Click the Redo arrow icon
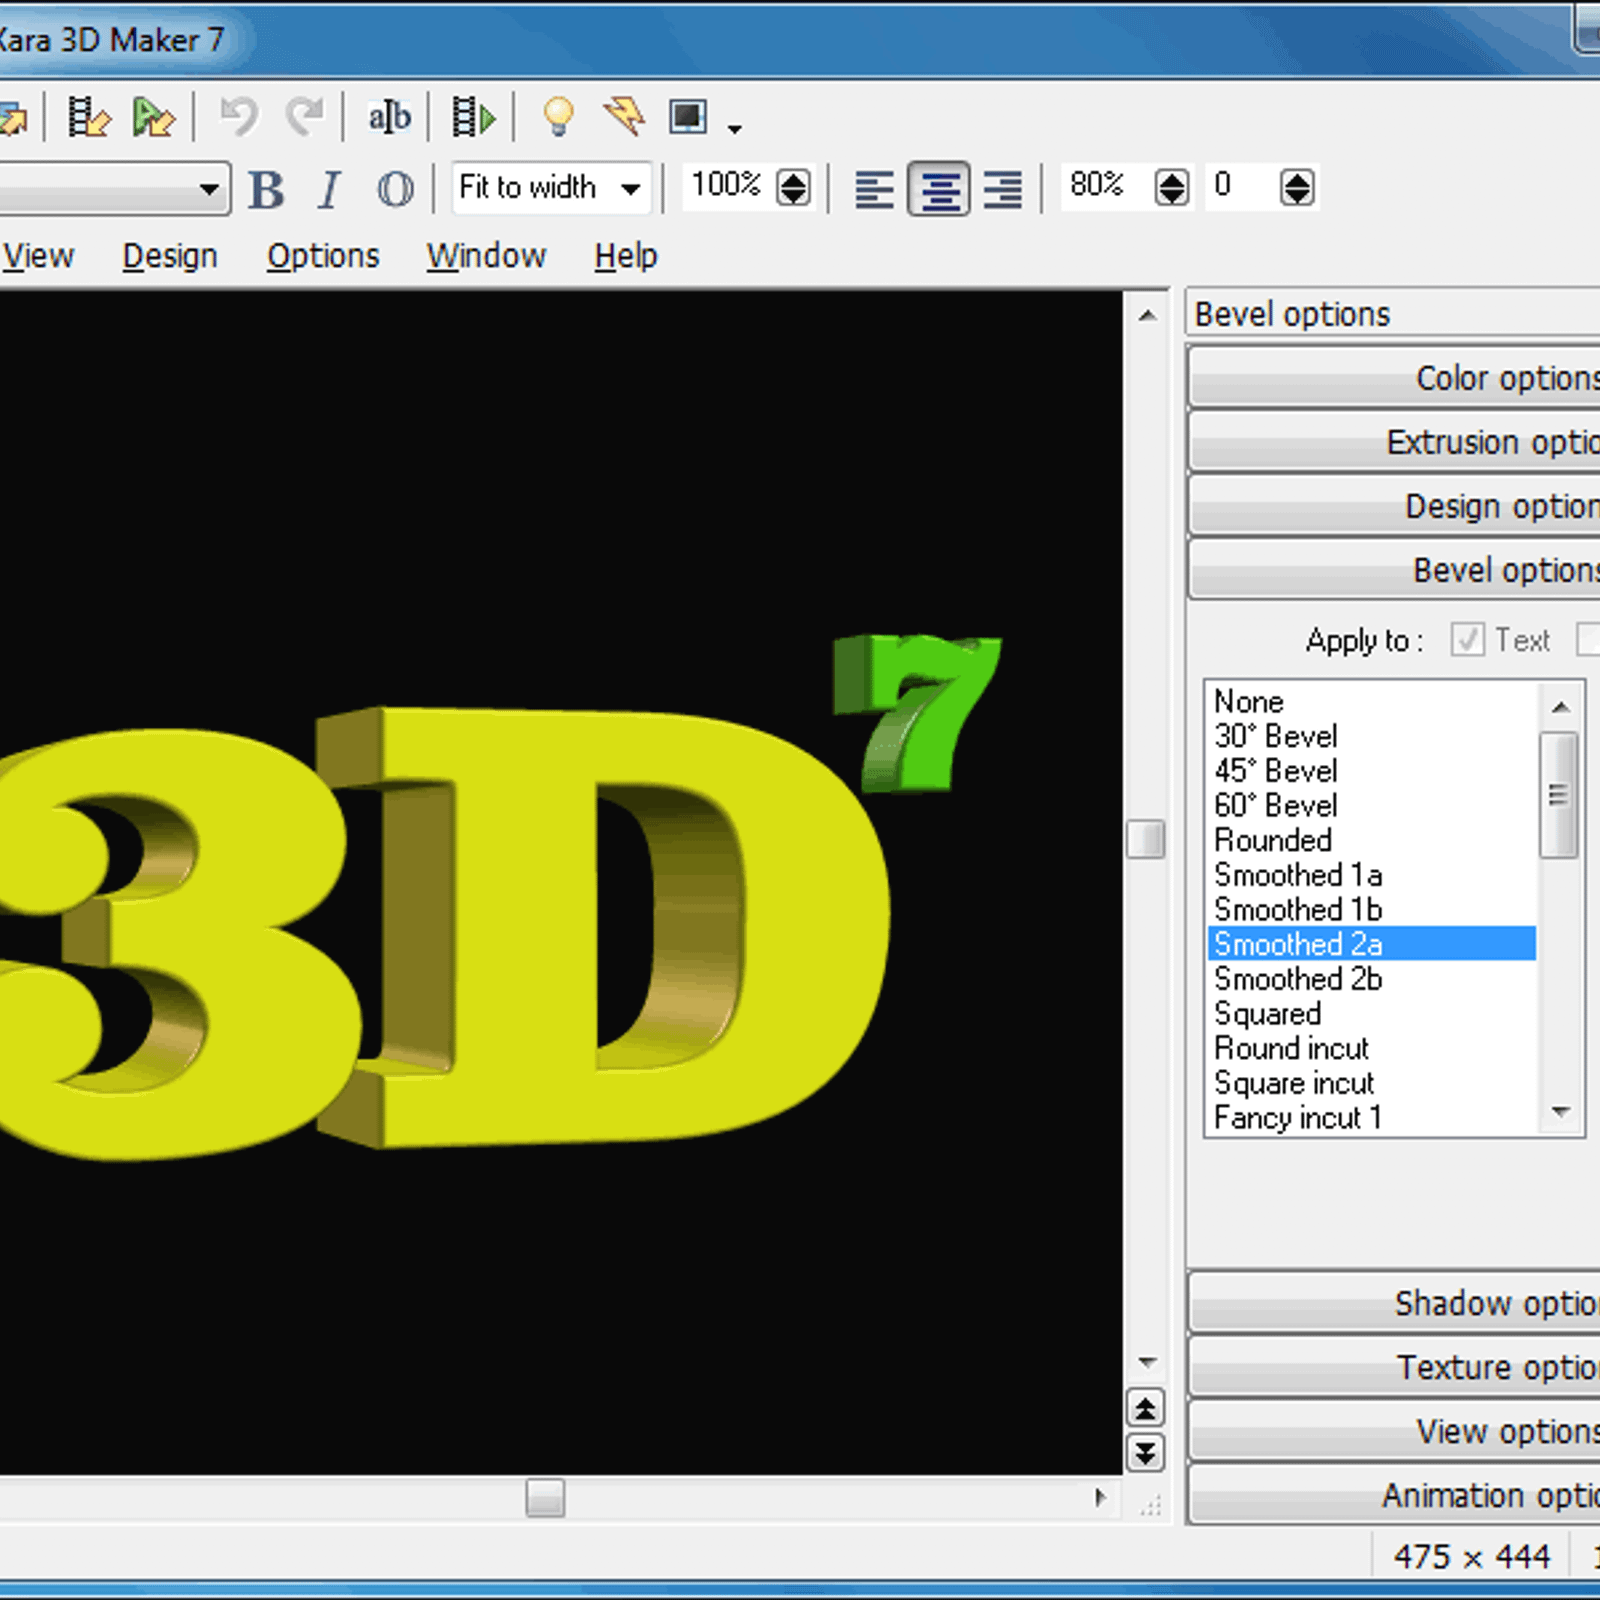The height and width of the screenshot is (1600, 1600). (305, 117)
